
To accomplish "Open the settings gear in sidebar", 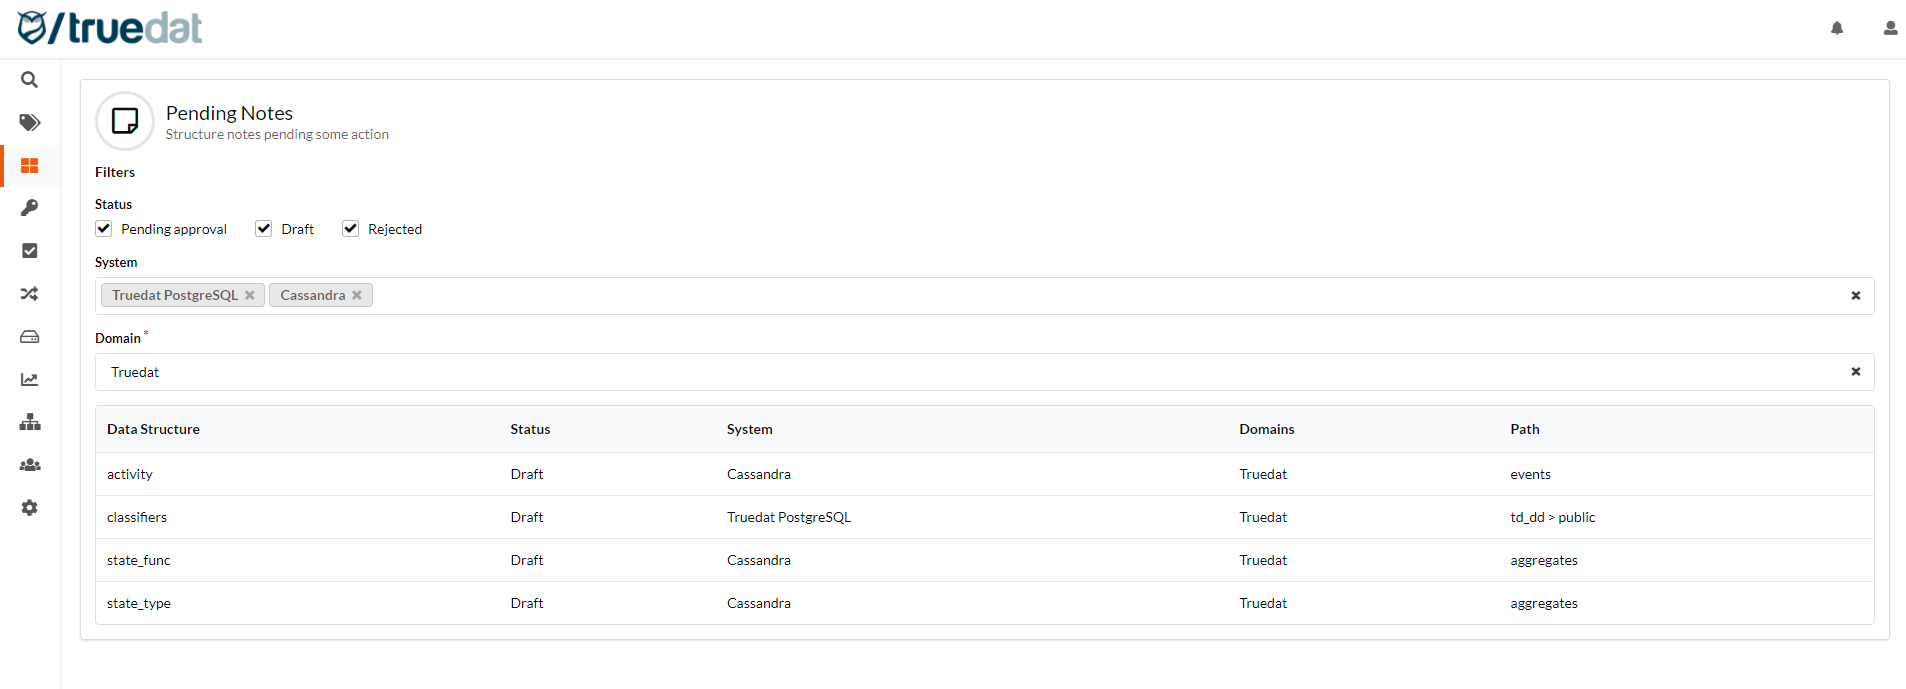I will [30, 508].
